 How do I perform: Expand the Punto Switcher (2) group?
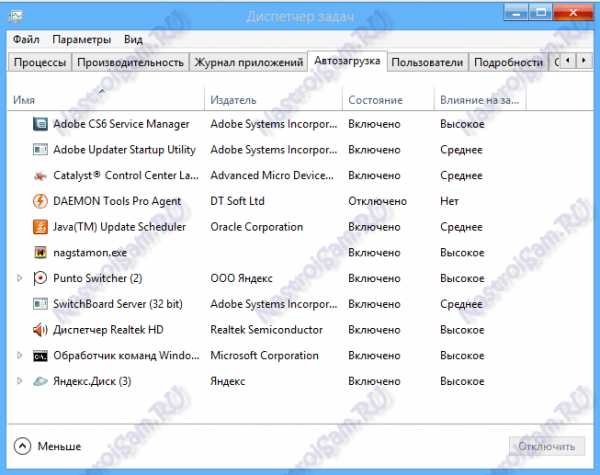click(20, 278)
